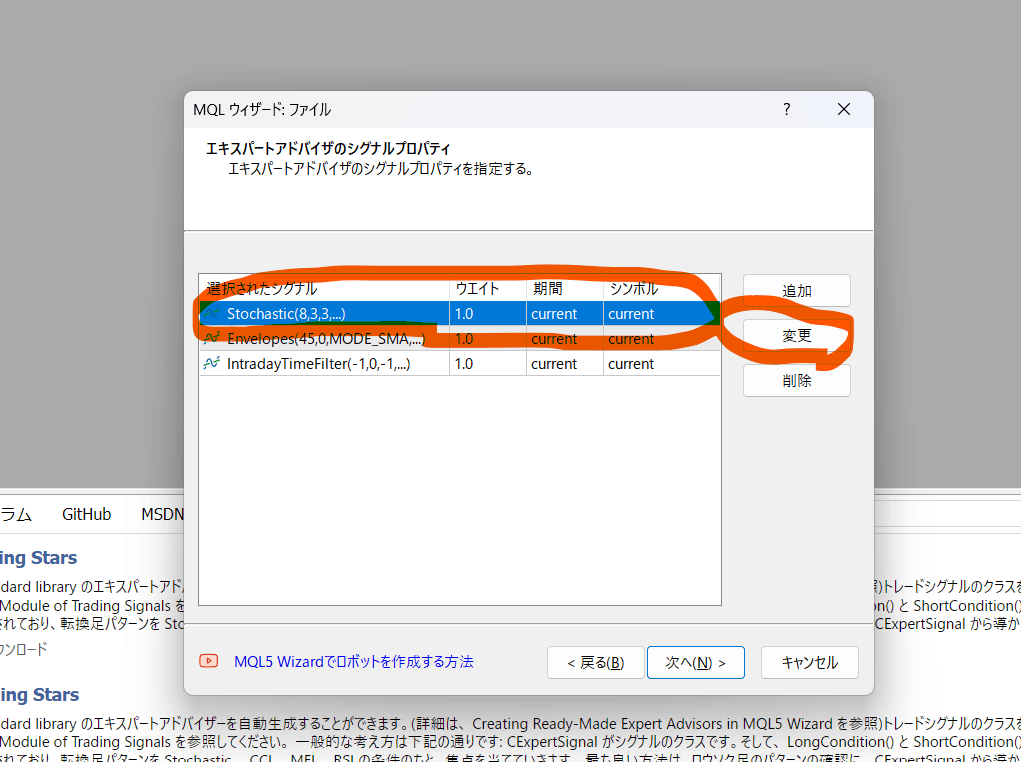The height and width of the screenshot is (762, 1021).
Task: Click the ウエイト column header
Action: [x=488, y=289]
